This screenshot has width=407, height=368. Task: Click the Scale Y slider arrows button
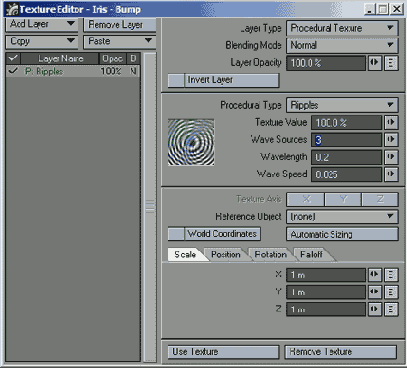pyautogui.click(x=375, y=292)
